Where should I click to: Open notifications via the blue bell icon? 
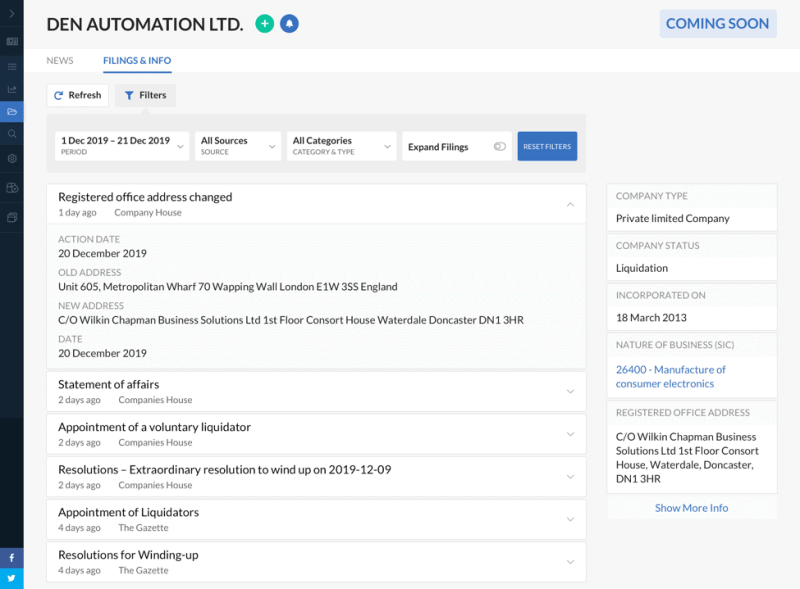(290, 23)
